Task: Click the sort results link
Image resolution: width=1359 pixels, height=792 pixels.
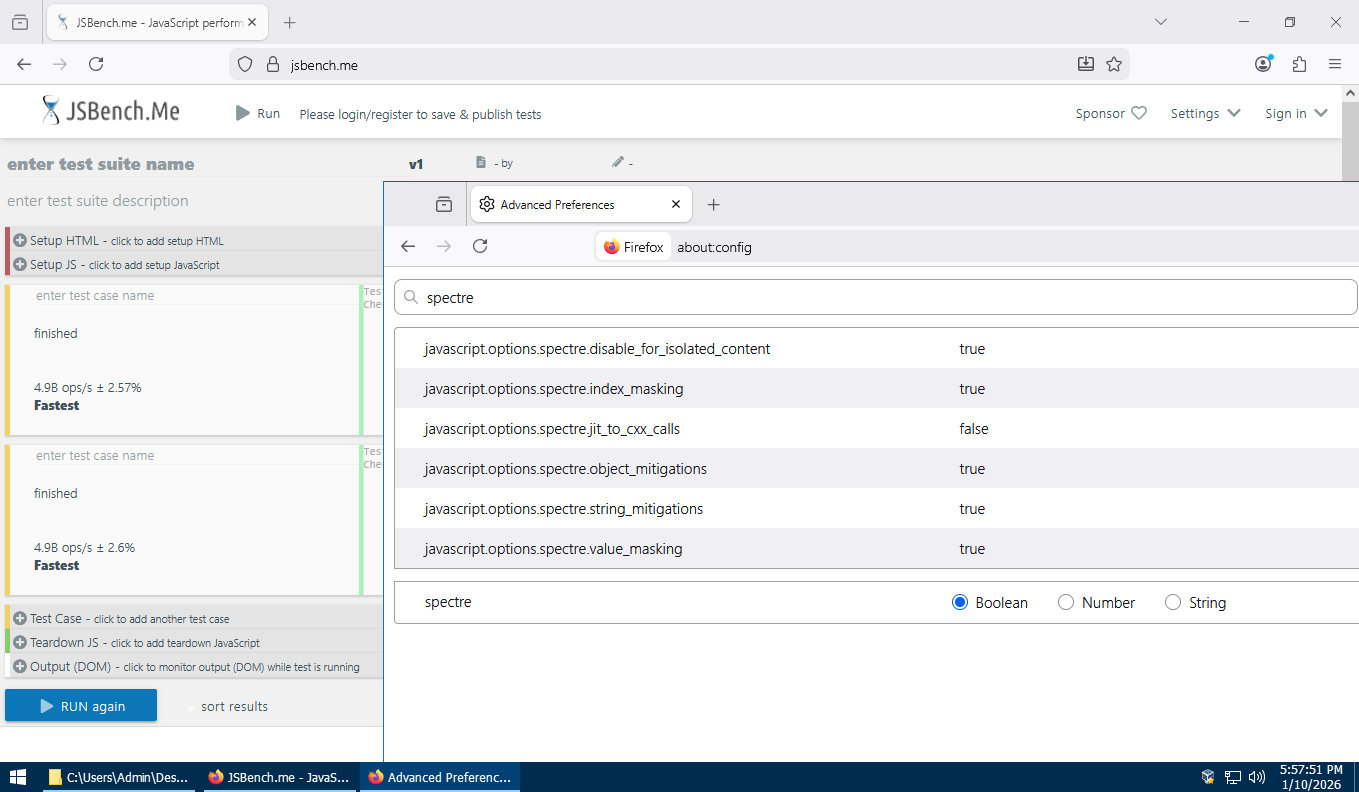Action: pyautogui.click(x=234, y=706)
